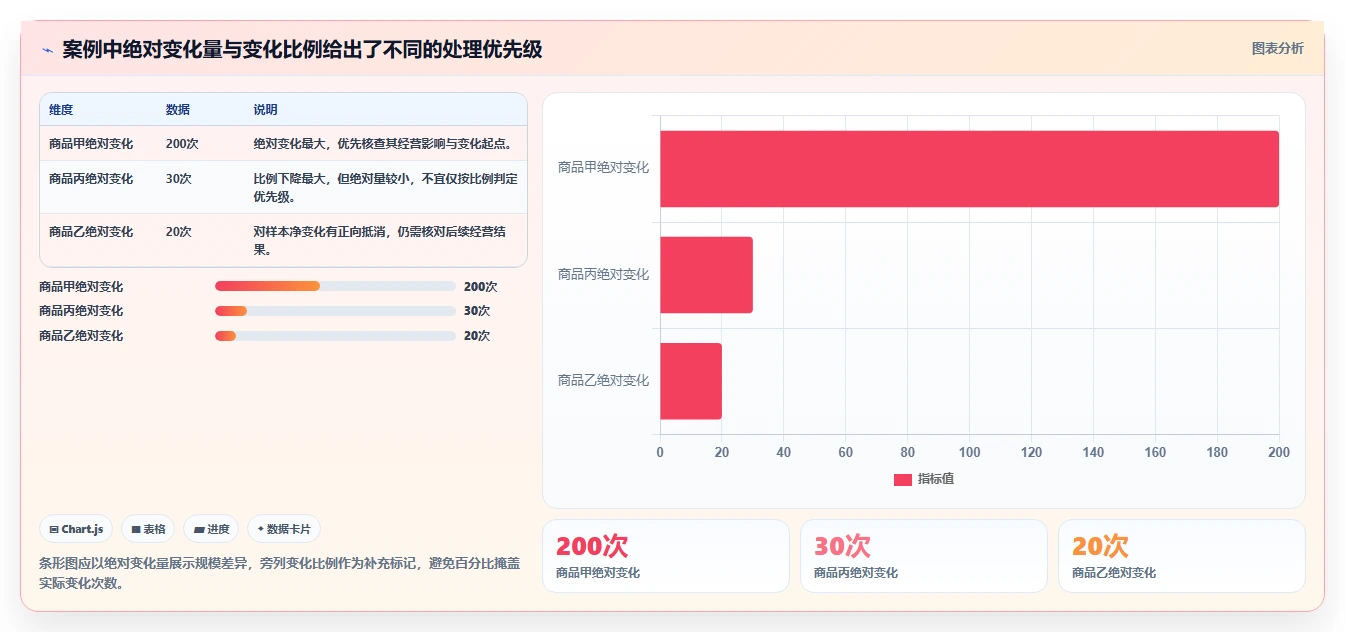Screen dimensions: 1345x632
Task: Open the large 200次 data card
Action: 665,556
